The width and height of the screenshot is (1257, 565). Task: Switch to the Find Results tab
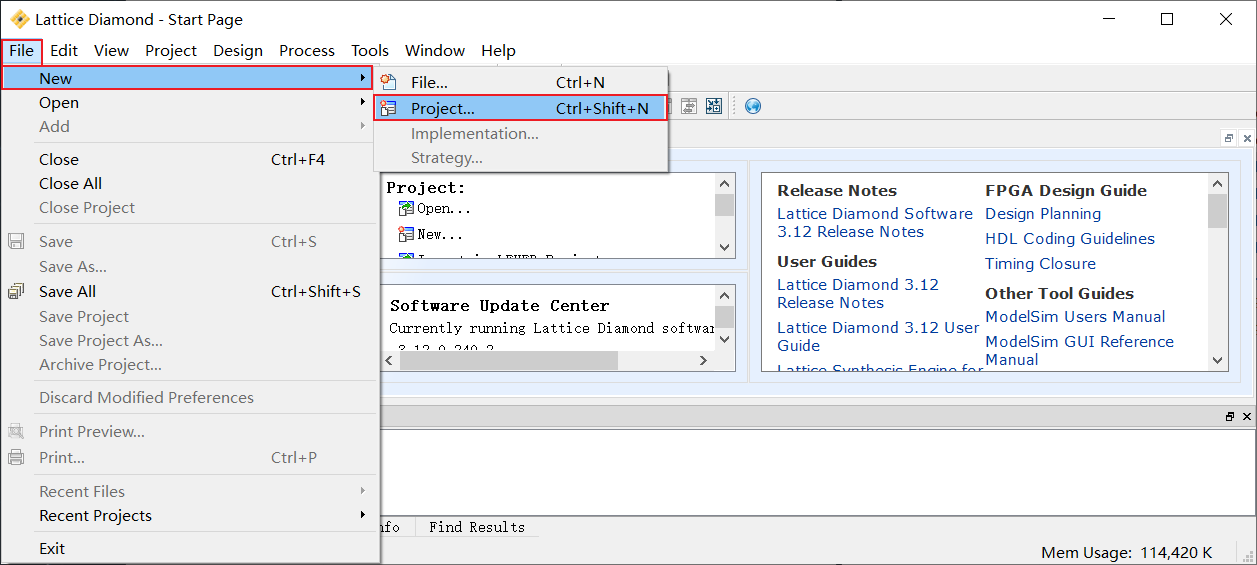[x=476, y=527]
